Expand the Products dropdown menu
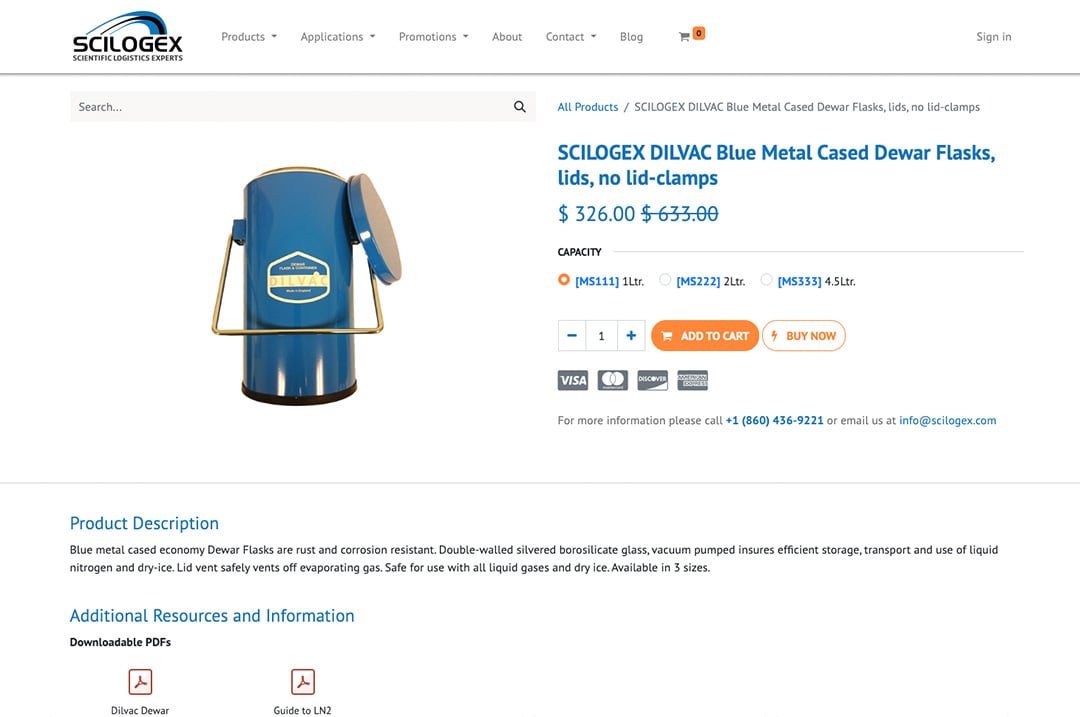 [249, 37]
